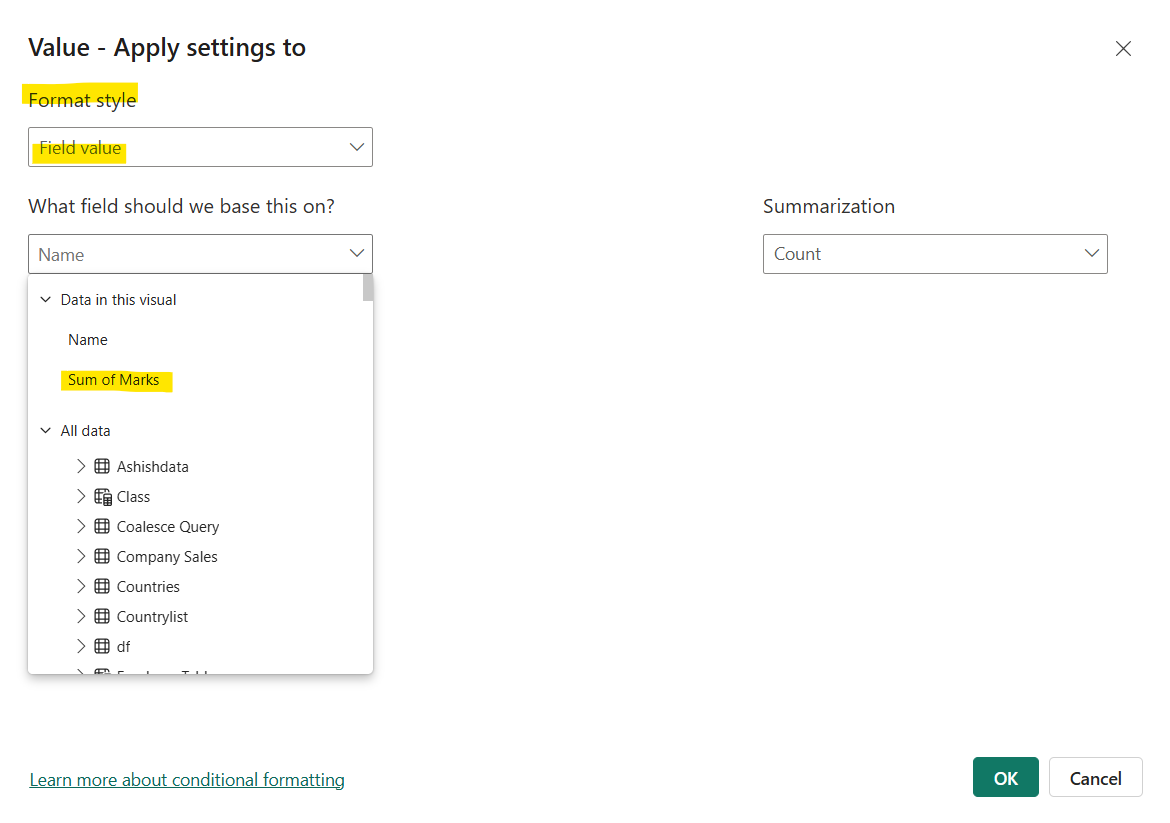Open the Summarization Count dropdown
1170x823 pixels.
[934, 254]
